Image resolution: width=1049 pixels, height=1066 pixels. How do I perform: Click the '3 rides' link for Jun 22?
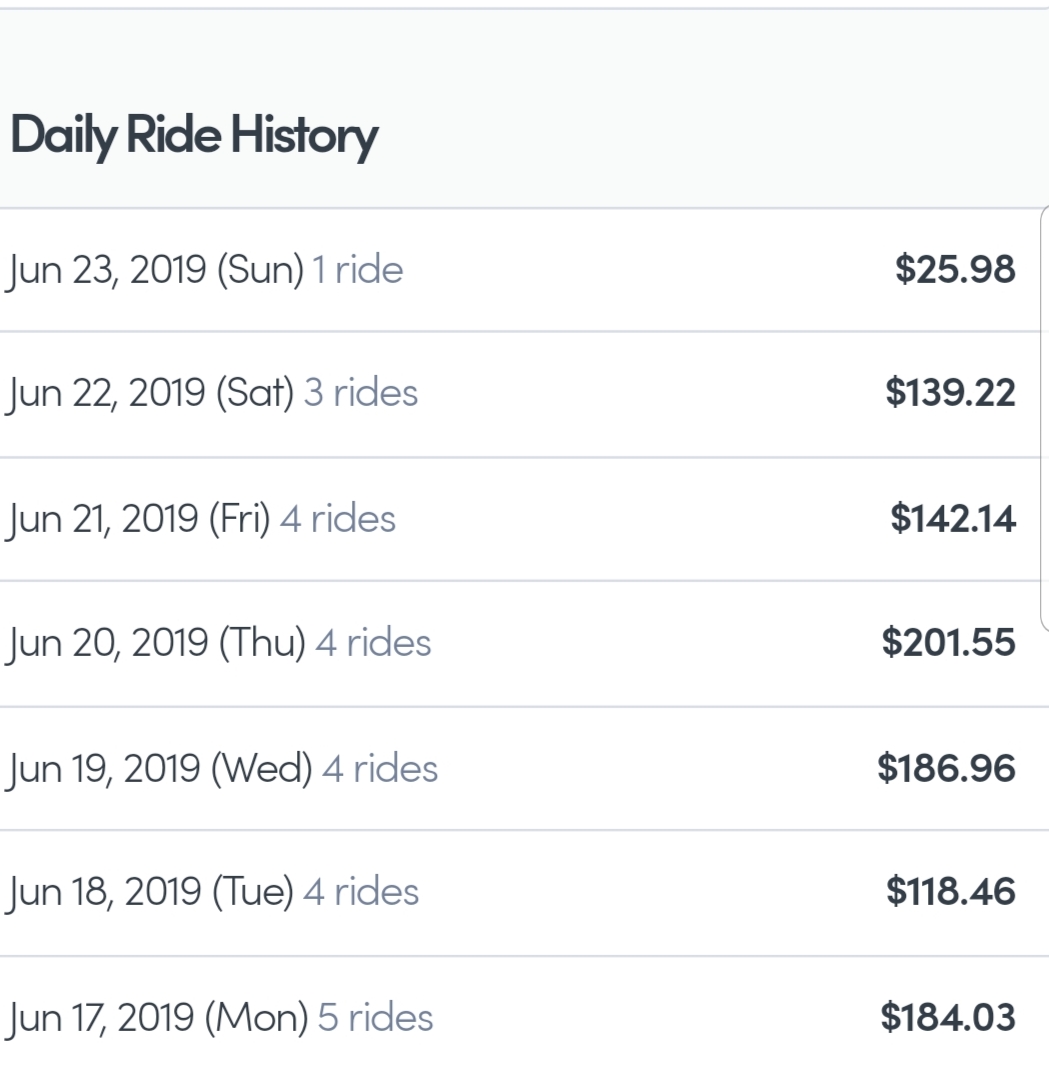[360, 394]
